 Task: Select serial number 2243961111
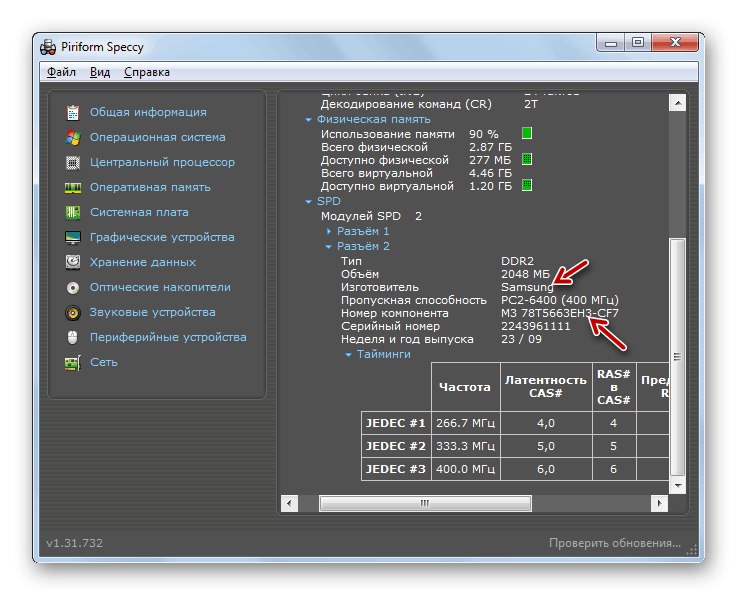coord(536,326)
